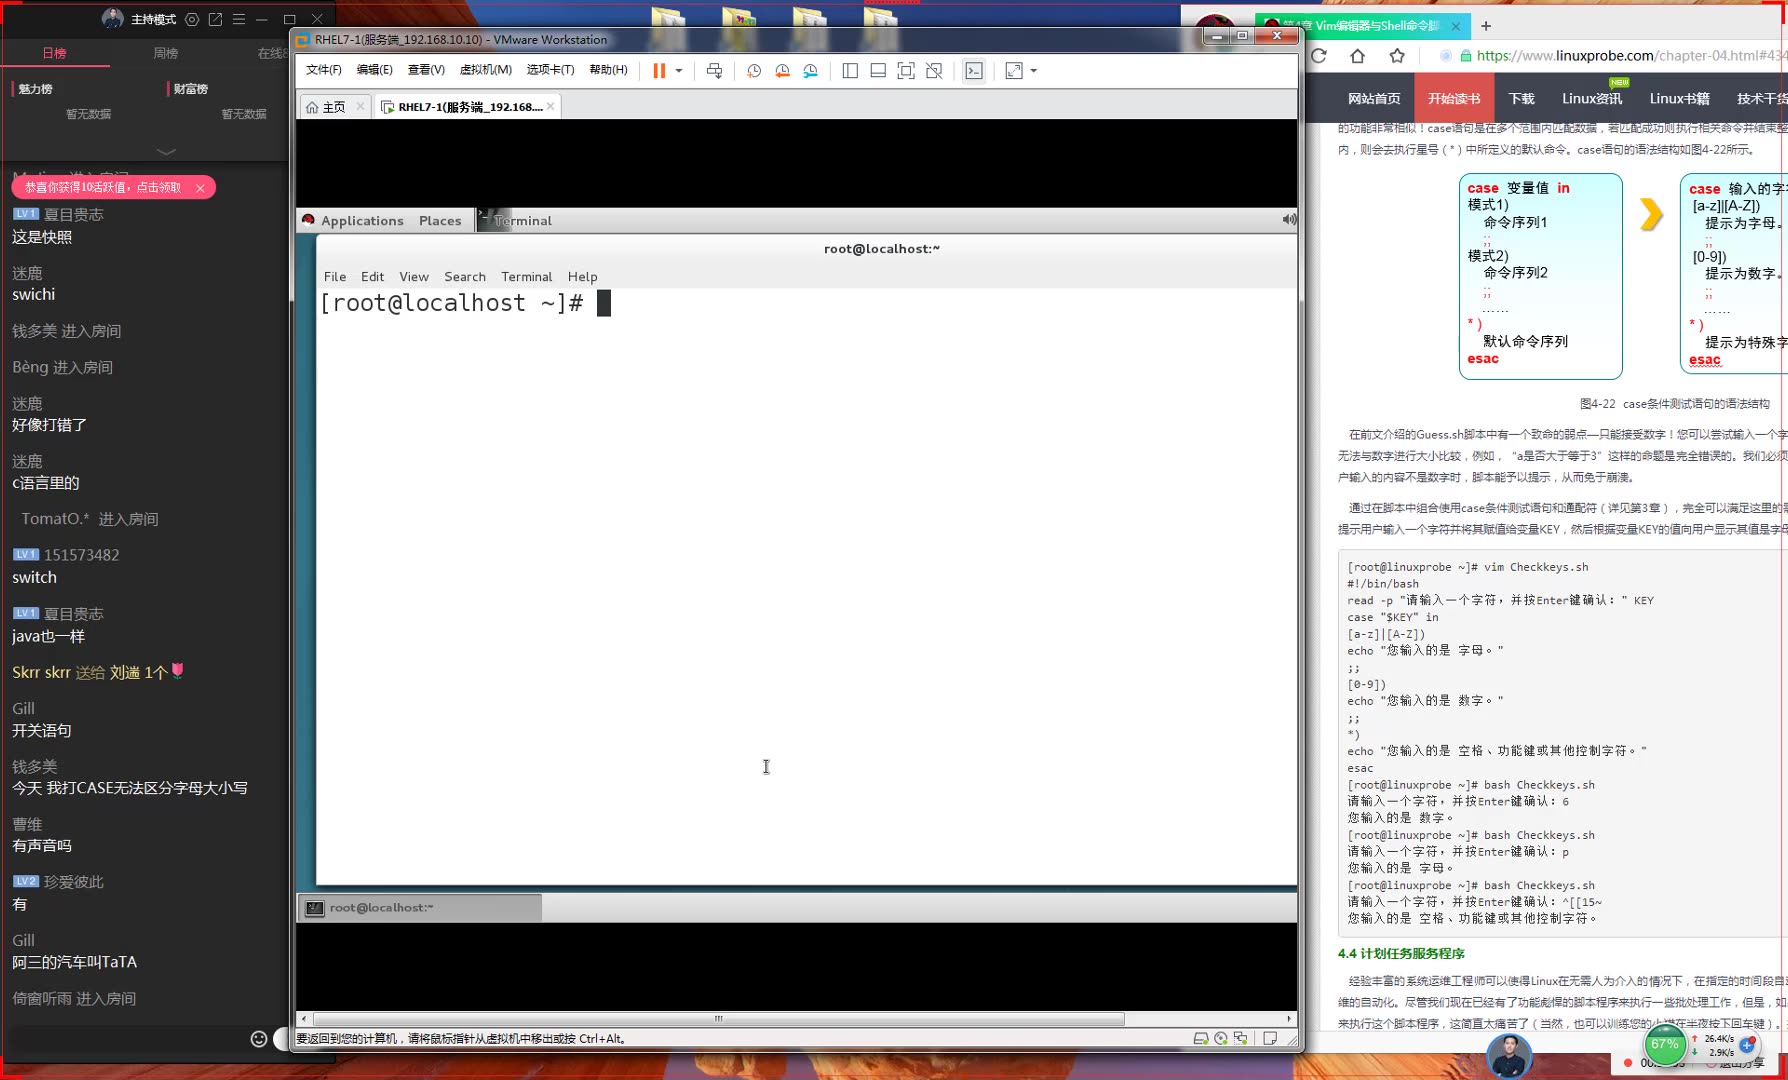Toggle the VM console thumbnail bar
Image resolution: width=1788 pixels, height=1080 pixels.
pyautogui.click(x=876, y=70)
